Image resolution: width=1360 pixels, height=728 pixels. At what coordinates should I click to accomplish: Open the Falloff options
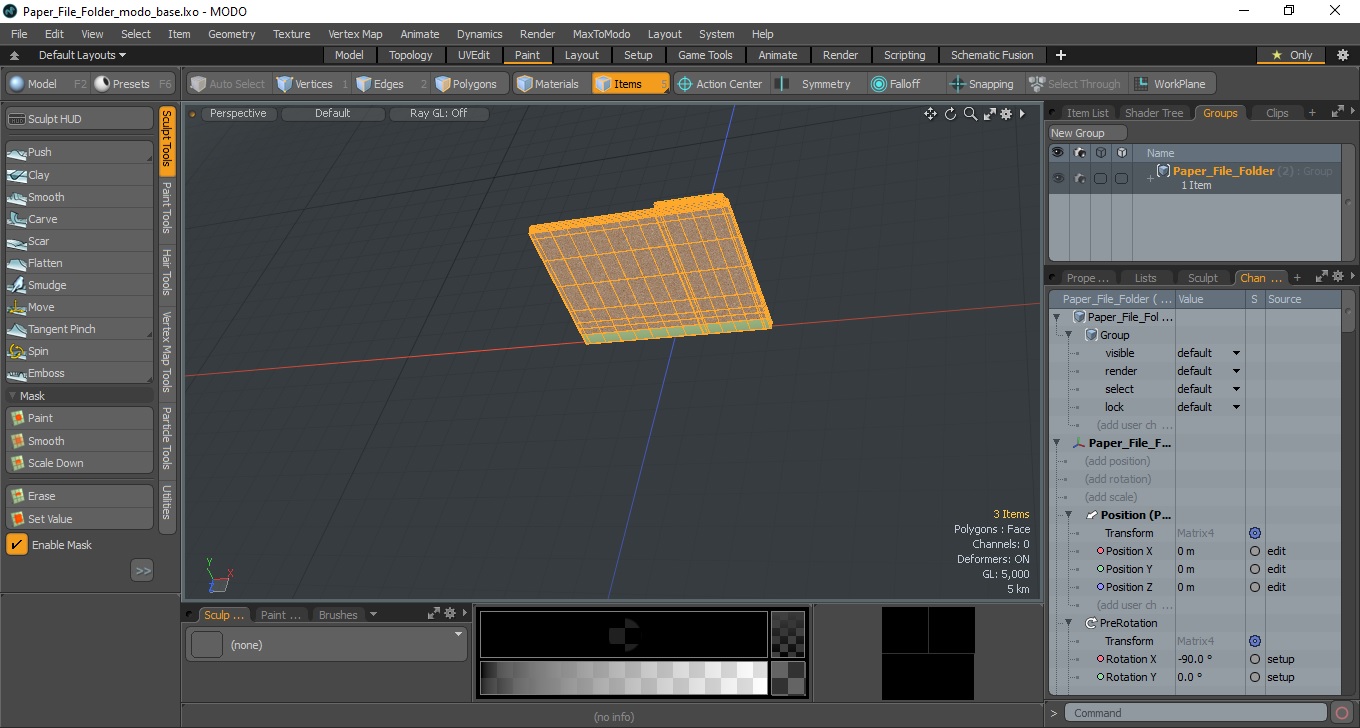click(x=905, y=84)
